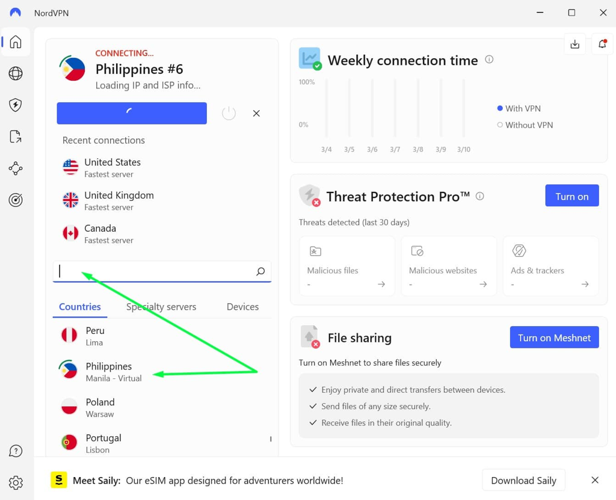Click the country search input field

(x=155, y=271)
